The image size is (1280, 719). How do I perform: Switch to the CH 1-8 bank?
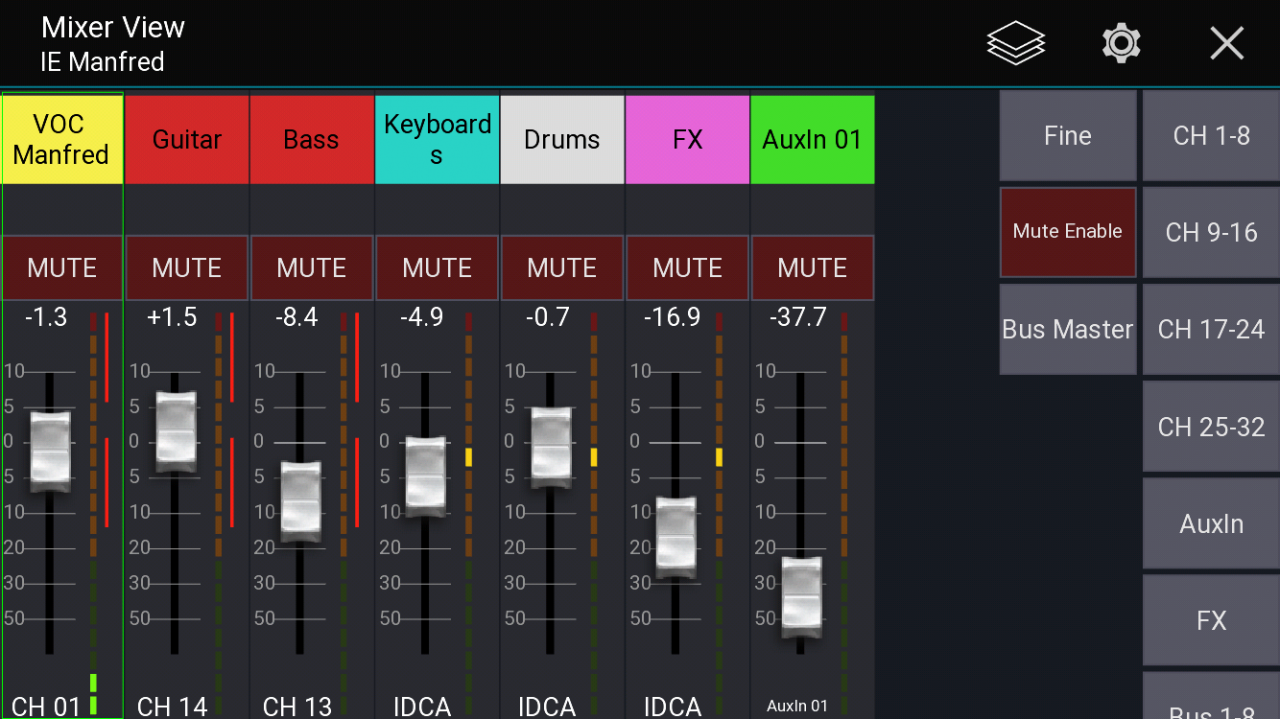(x=1211, y=136)
